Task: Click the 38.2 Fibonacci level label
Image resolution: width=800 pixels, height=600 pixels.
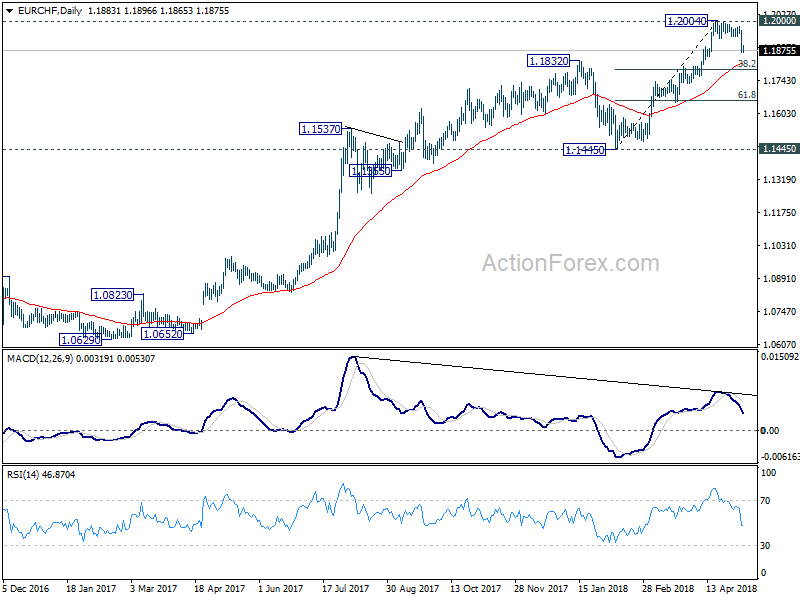Action: pos(747,64)
